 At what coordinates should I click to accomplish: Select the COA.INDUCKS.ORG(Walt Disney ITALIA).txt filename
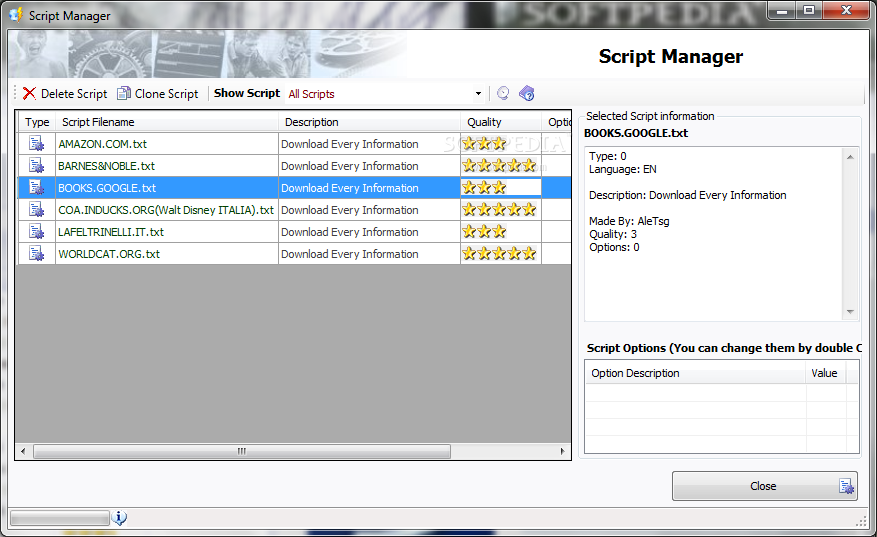click(x=166, y=210)
